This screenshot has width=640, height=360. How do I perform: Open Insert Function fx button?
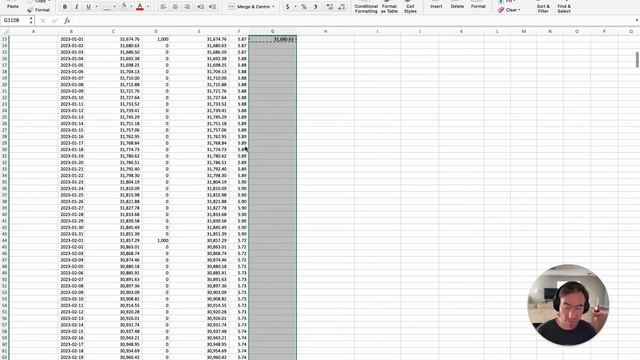click(x=67, y=20)
